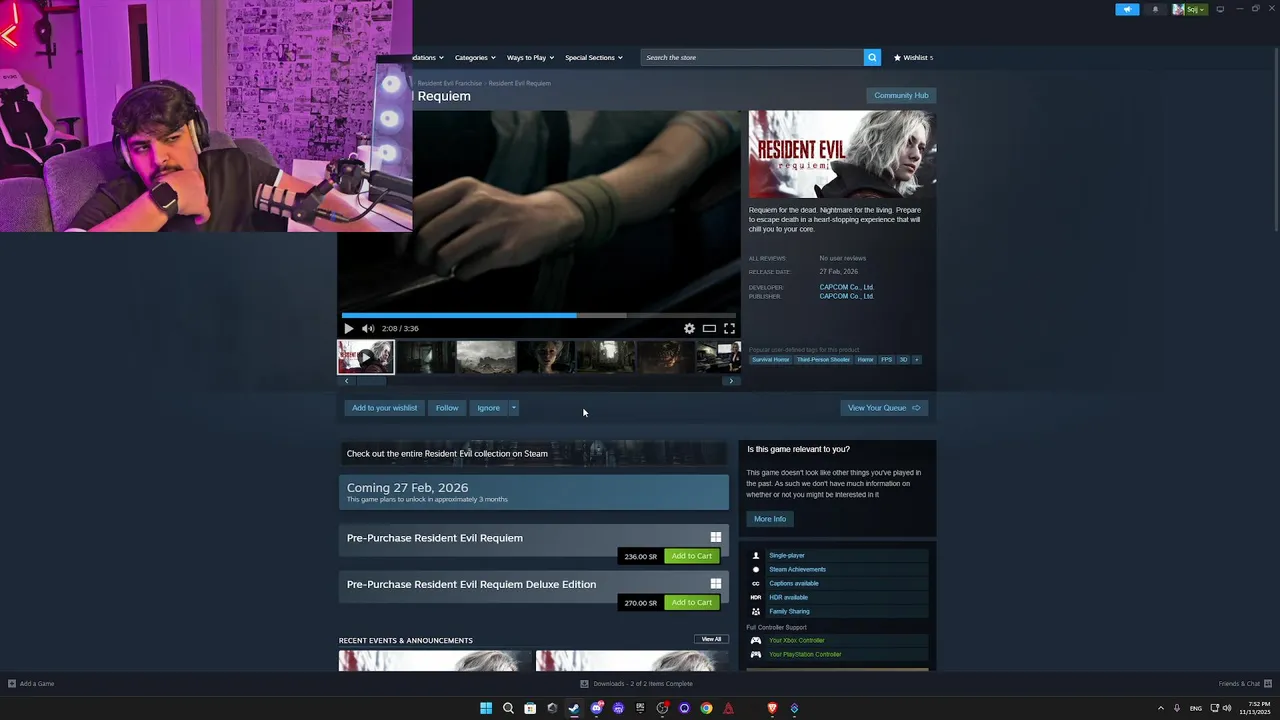1280x720 pixels.
Task: Click HDR available feature
Action: click(x=788, y=597)
